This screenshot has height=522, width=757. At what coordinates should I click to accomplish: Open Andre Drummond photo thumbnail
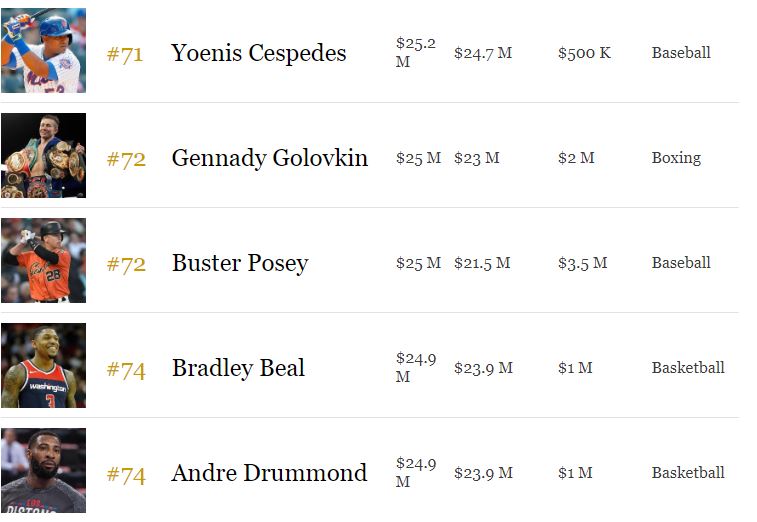click(43, 471)
